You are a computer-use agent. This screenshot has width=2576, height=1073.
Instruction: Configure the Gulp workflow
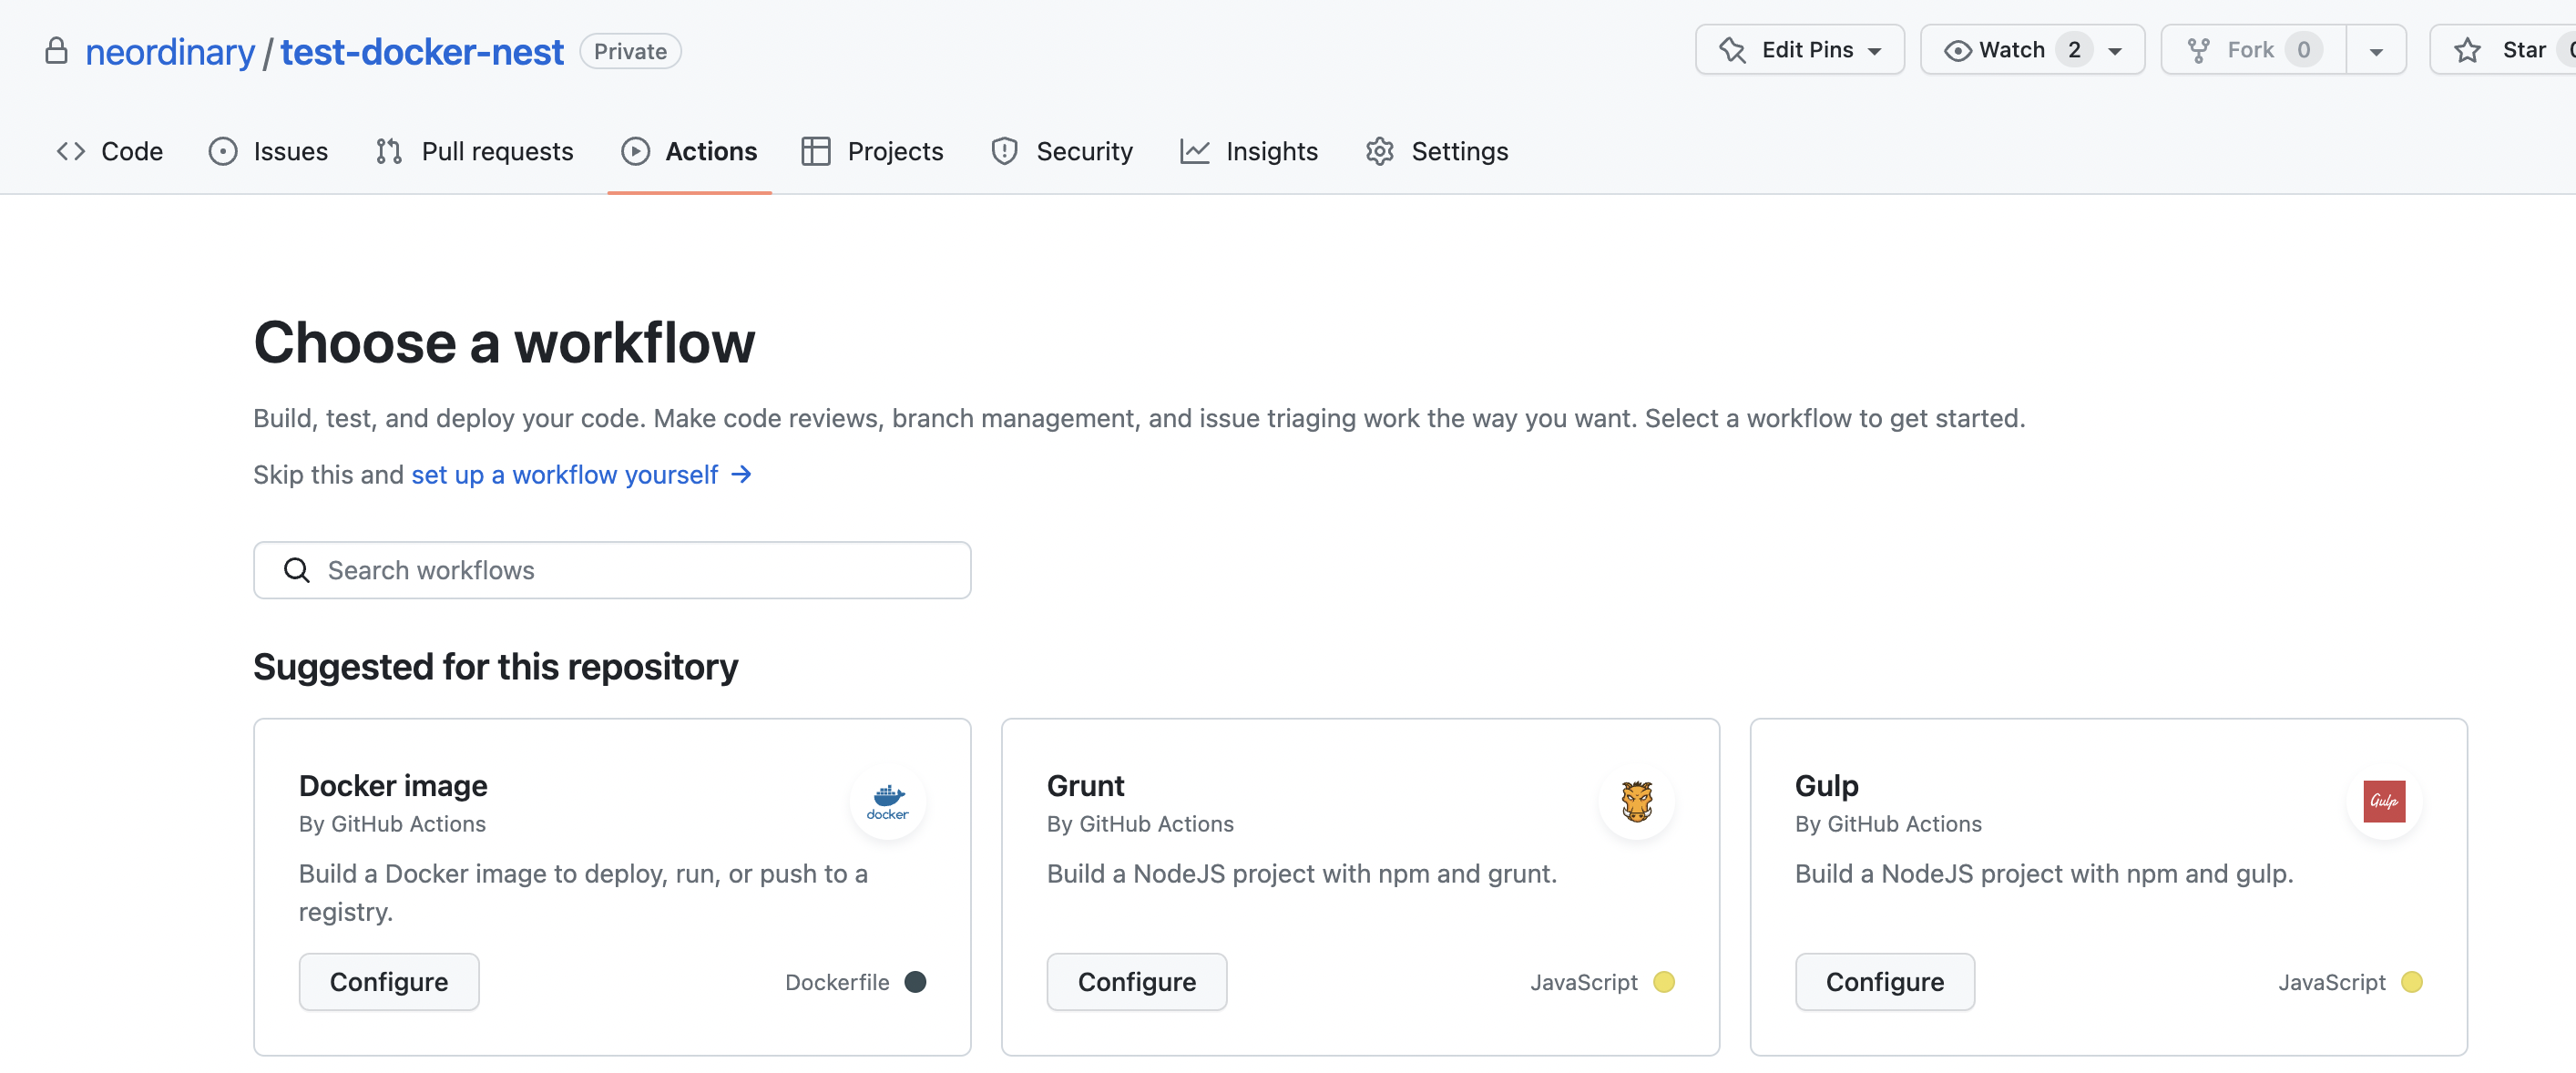(x=1884, y=981)
